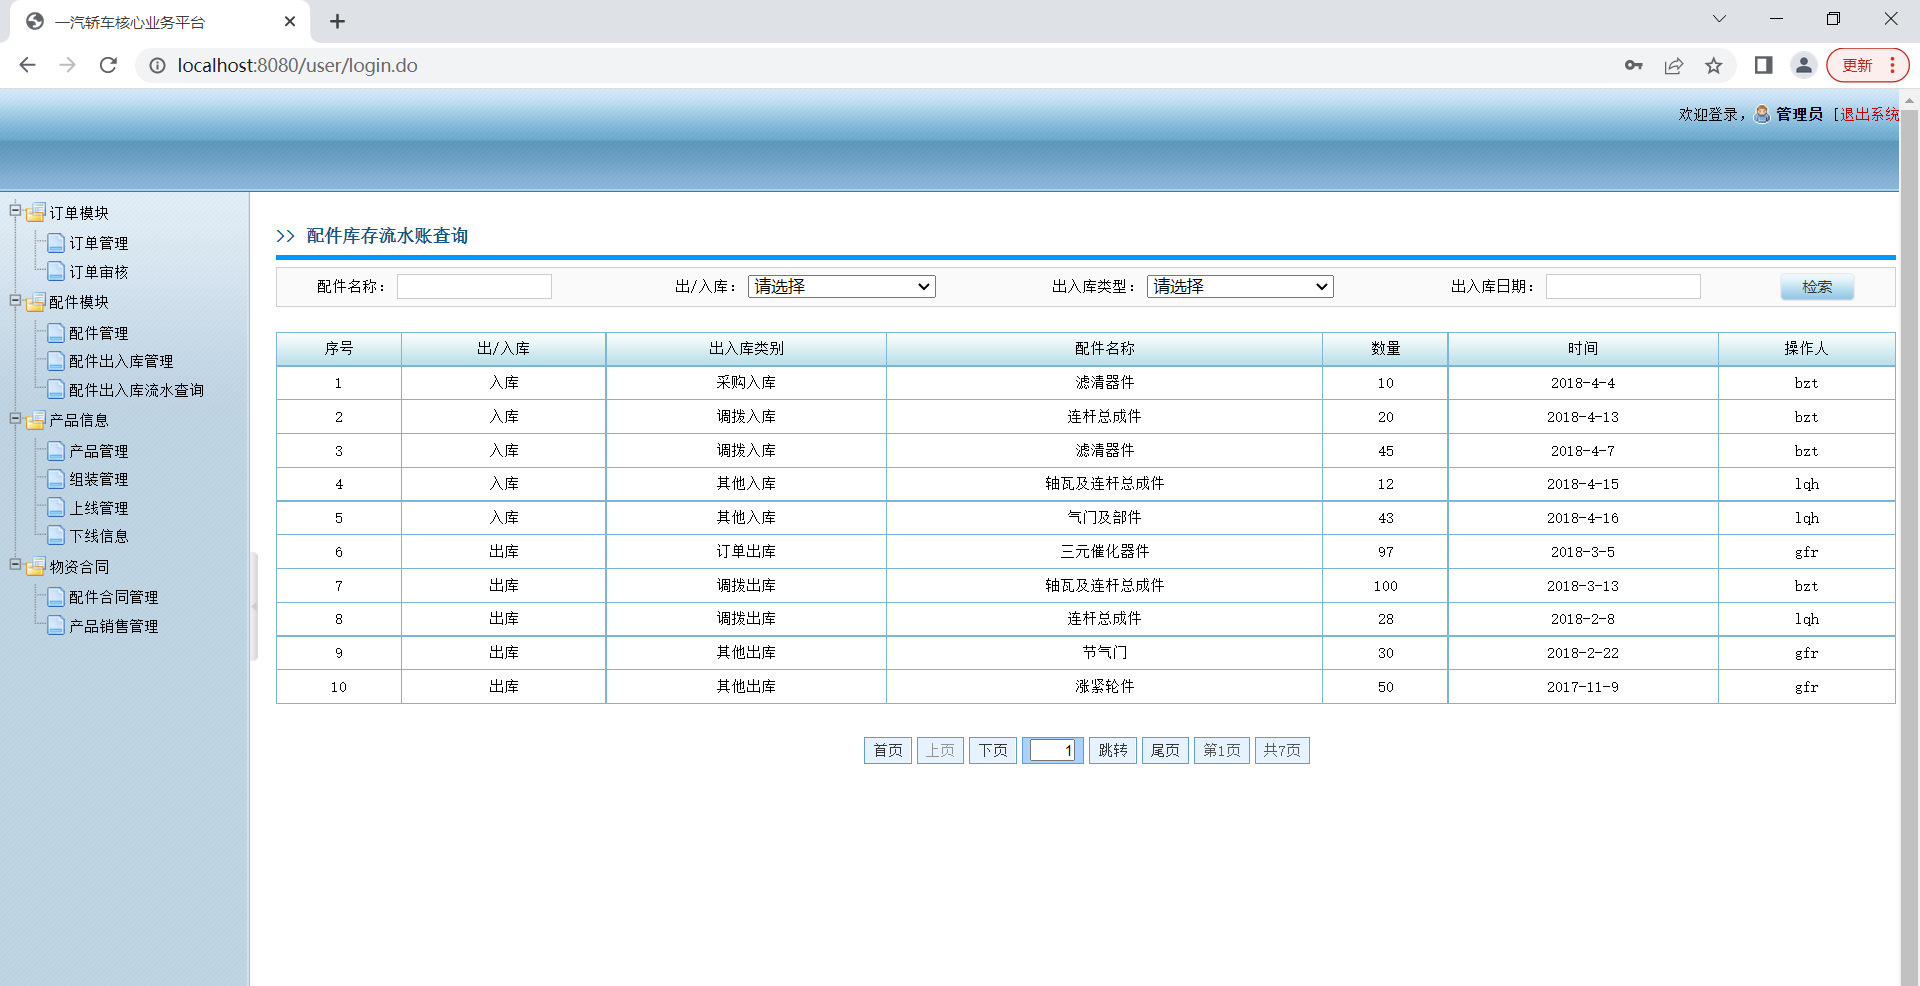
Task: Click the 配件模块 folder icon
Action: click(36, 302)
